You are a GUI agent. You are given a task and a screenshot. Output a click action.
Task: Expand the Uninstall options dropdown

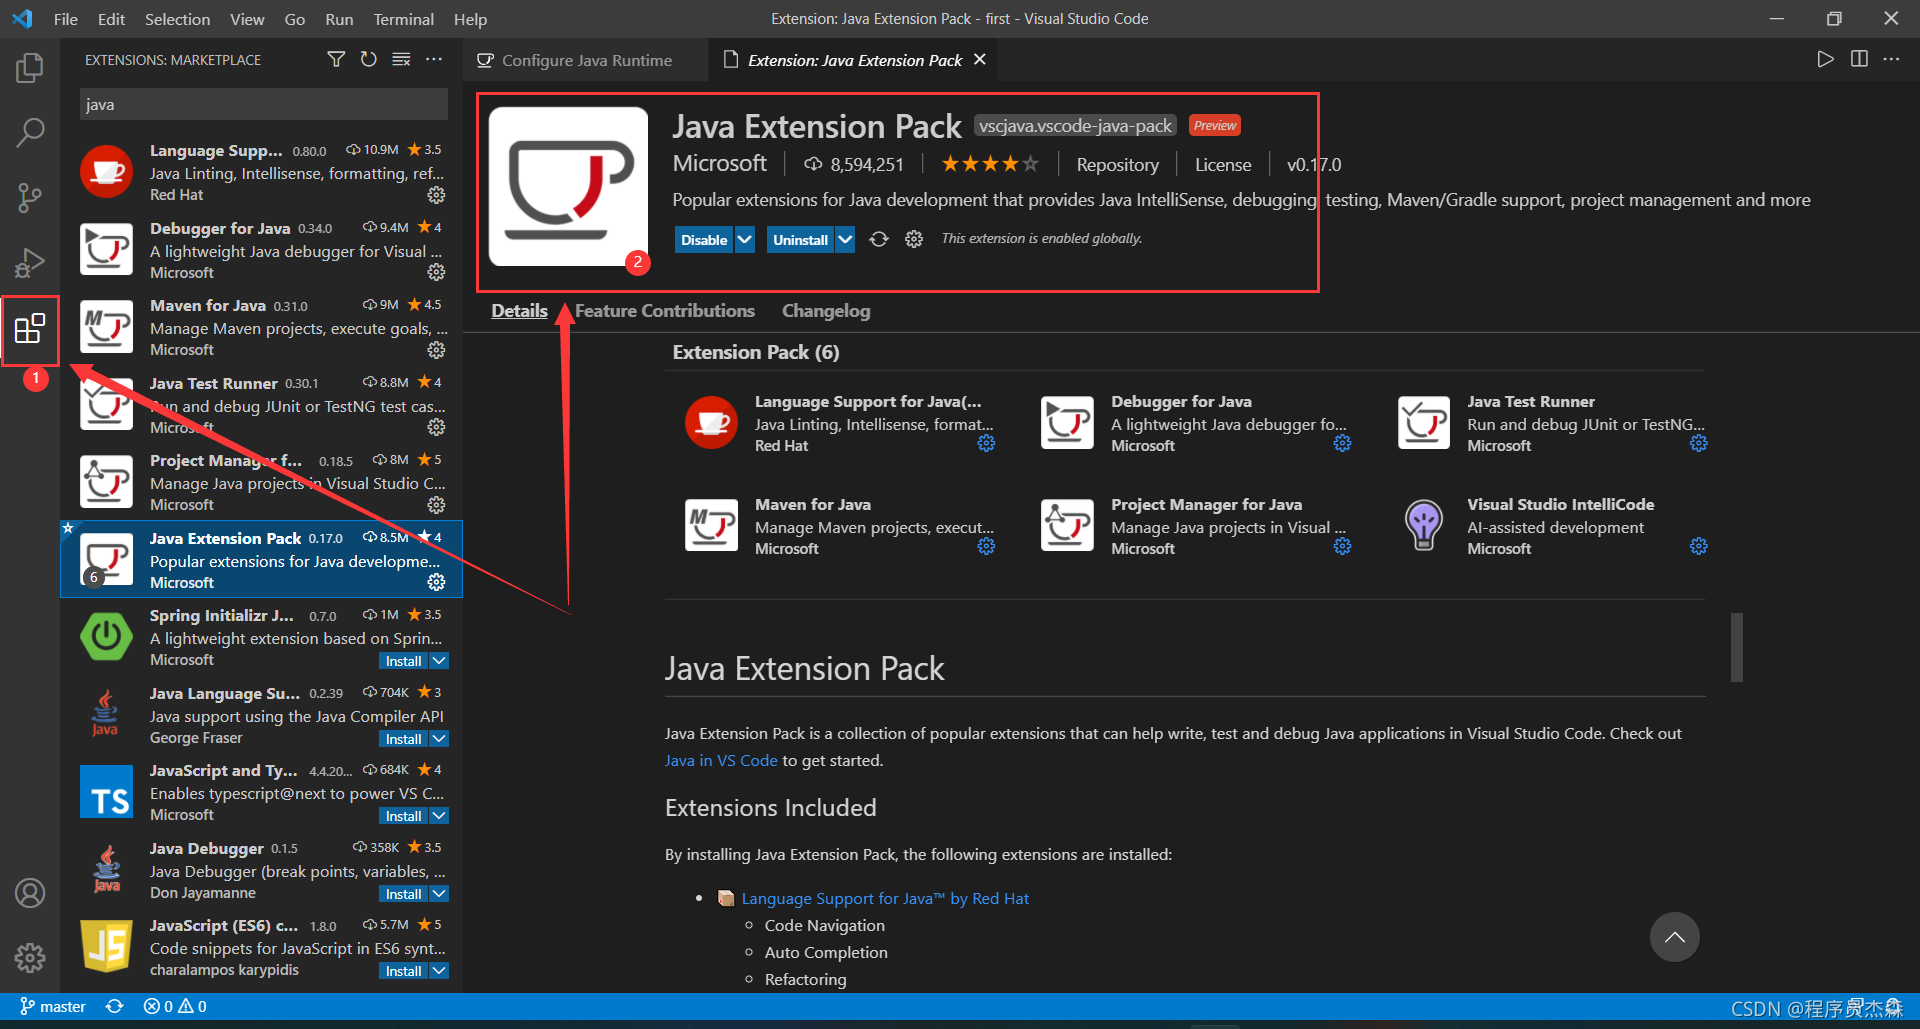click(x=845, y=239)
